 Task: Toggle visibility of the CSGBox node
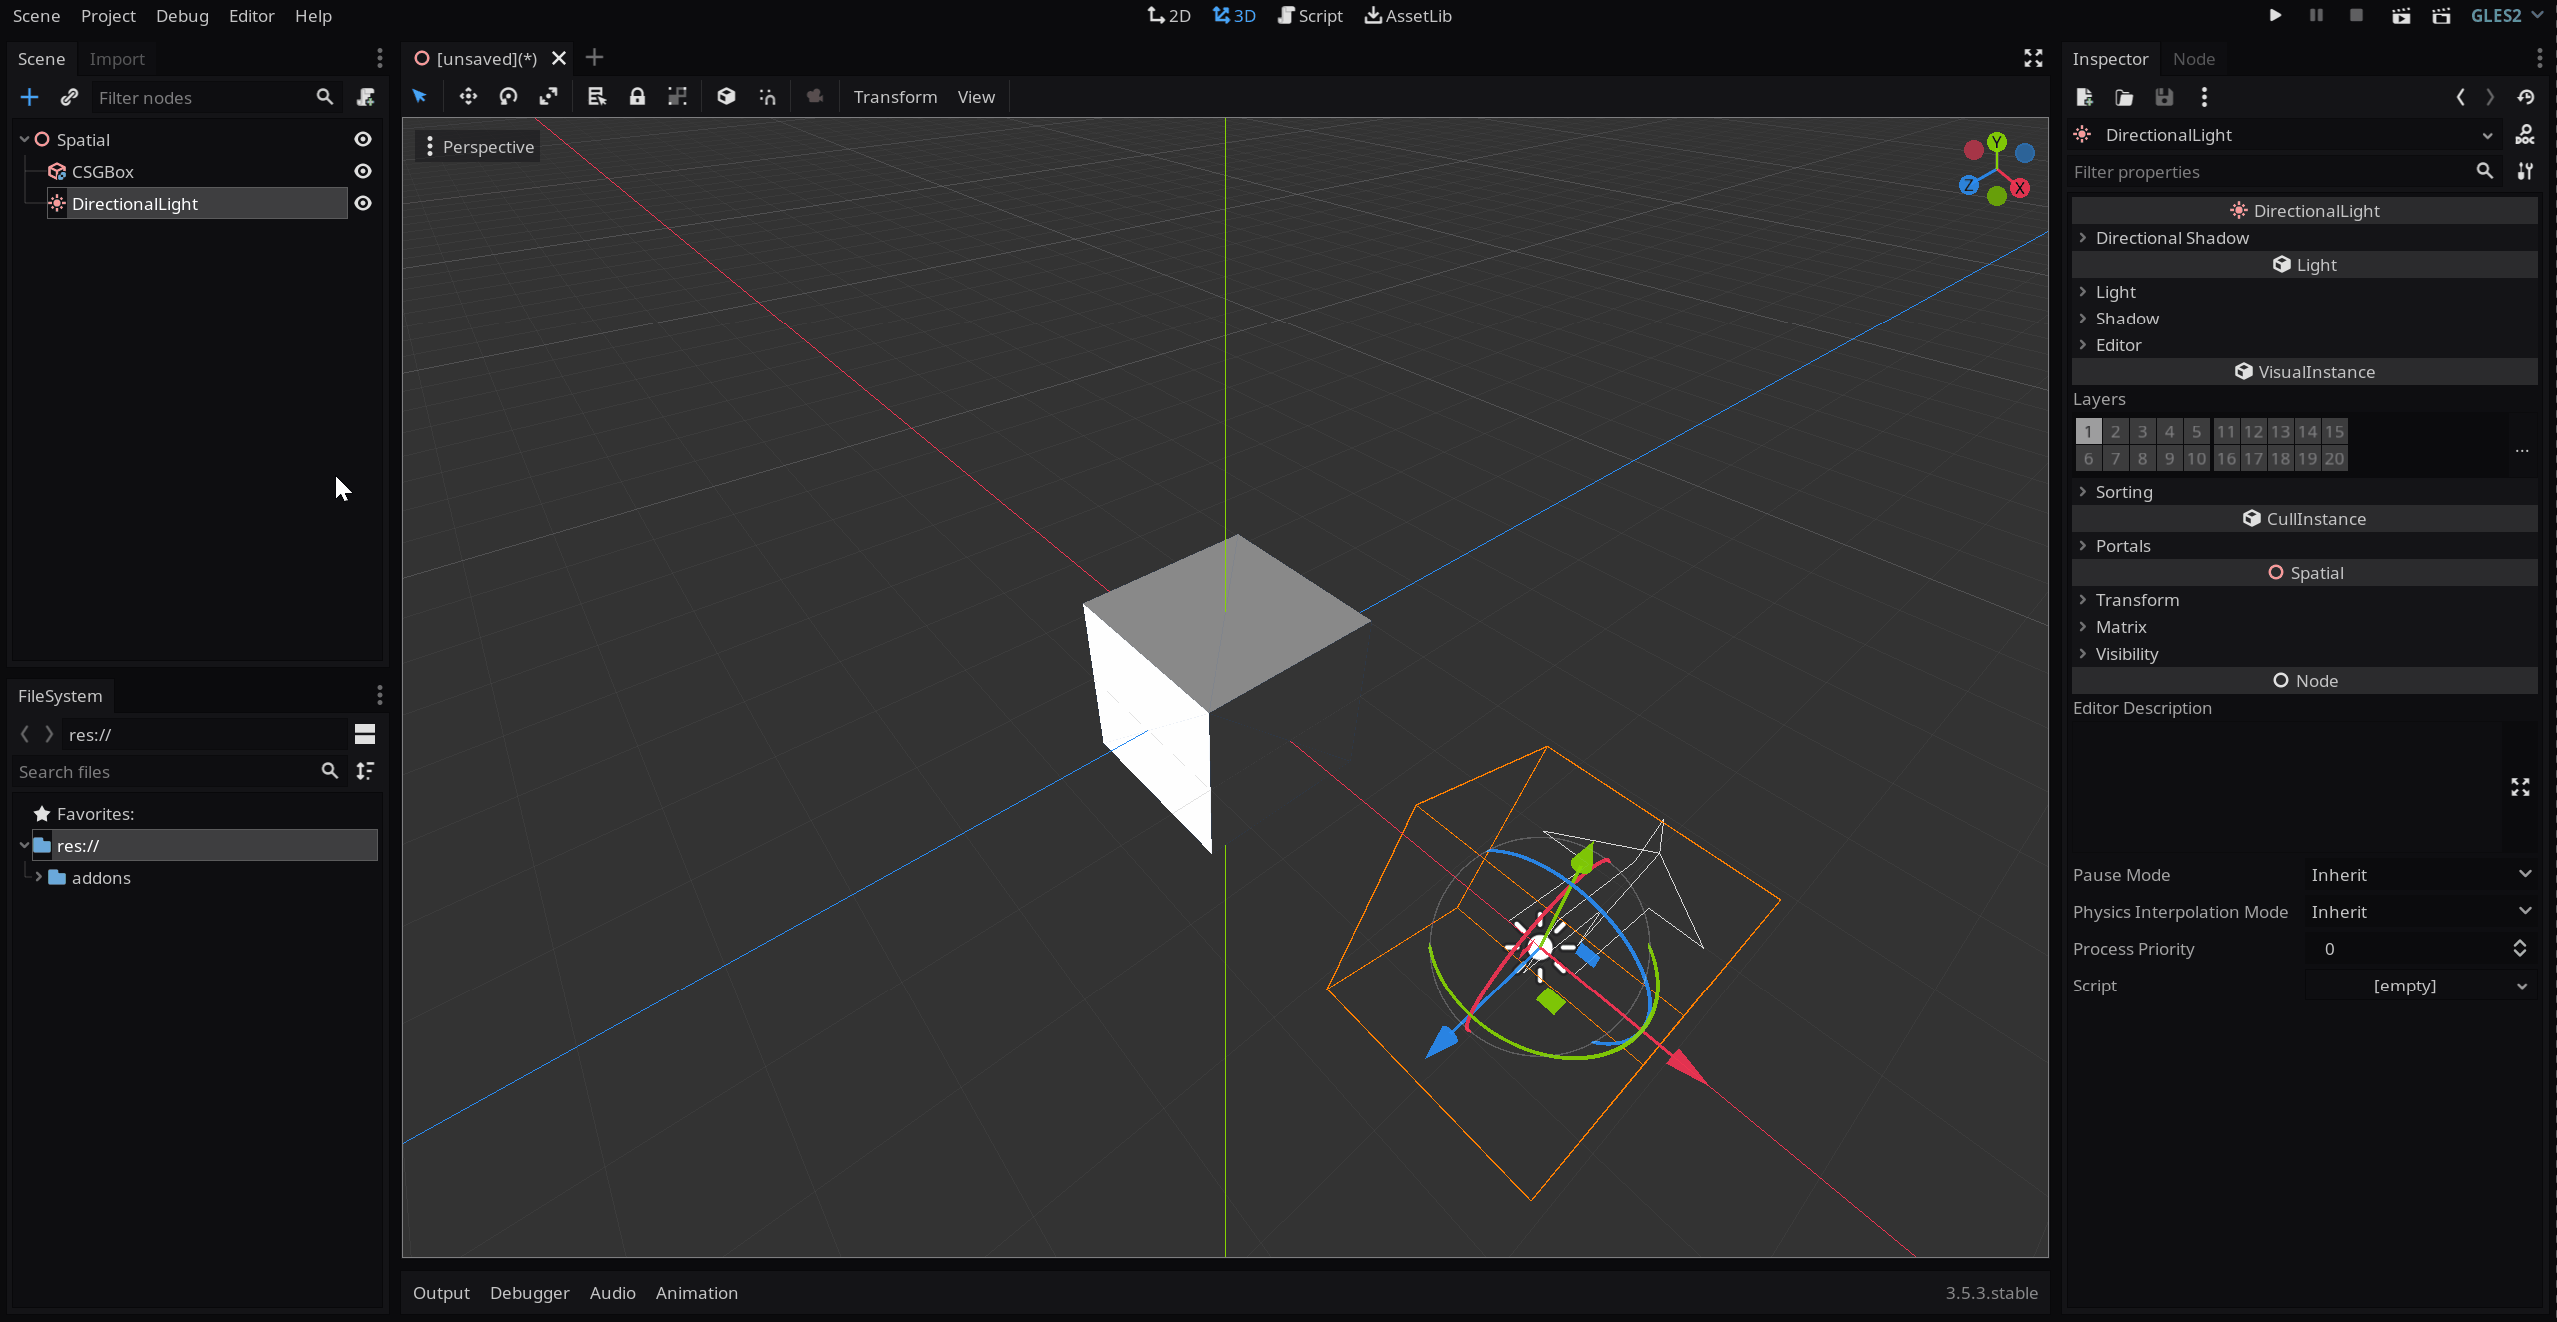click(363, 172)
